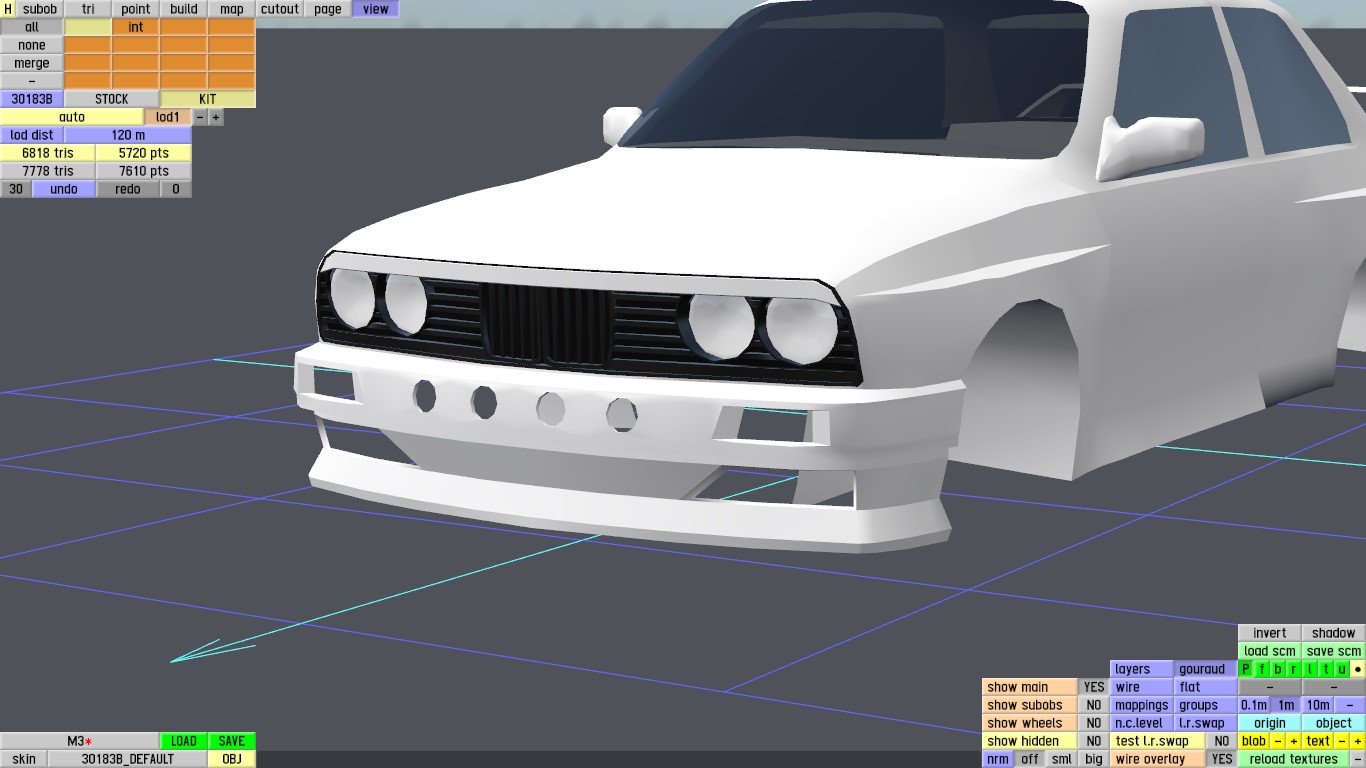Increase blob size with plus
The height and width of the screenshot is (768, 1366).
(1294, 741)
